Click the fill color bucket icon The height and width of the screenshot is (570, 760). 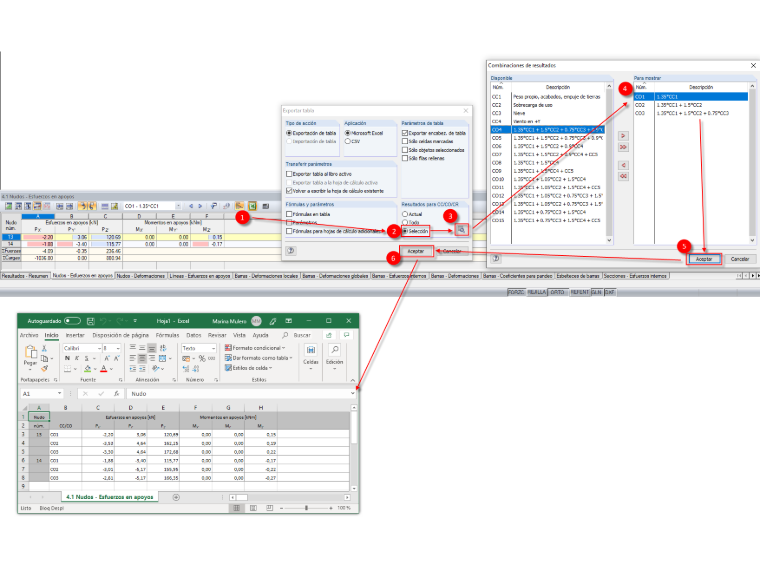click(x=88, y=369)
